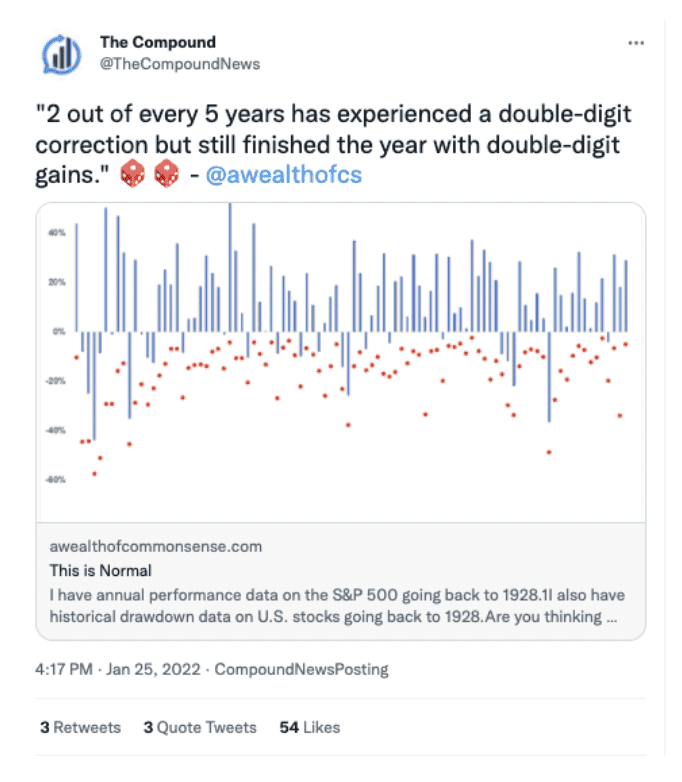682x782 pixels.
Task: Click the 4:17 PM timestamp
Action: pos(64,669)
